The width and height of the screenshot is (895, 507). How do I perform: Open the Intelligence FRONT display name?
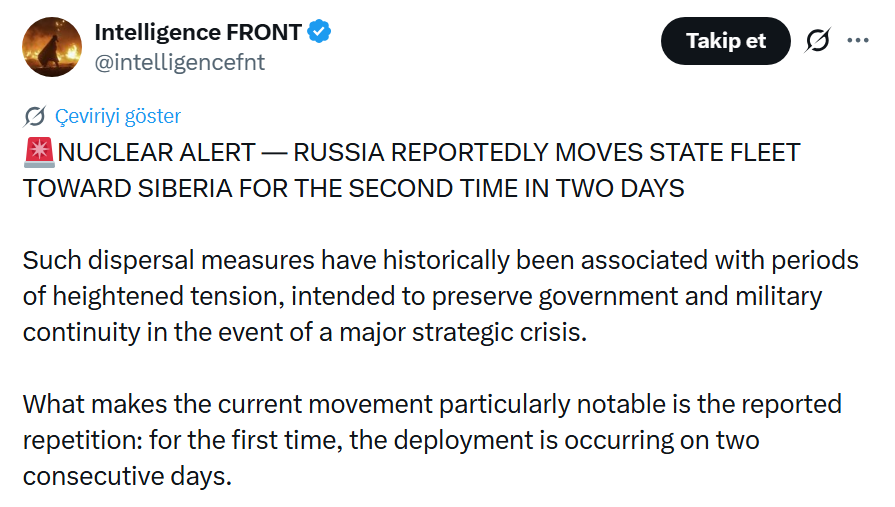tap(198, 32)
